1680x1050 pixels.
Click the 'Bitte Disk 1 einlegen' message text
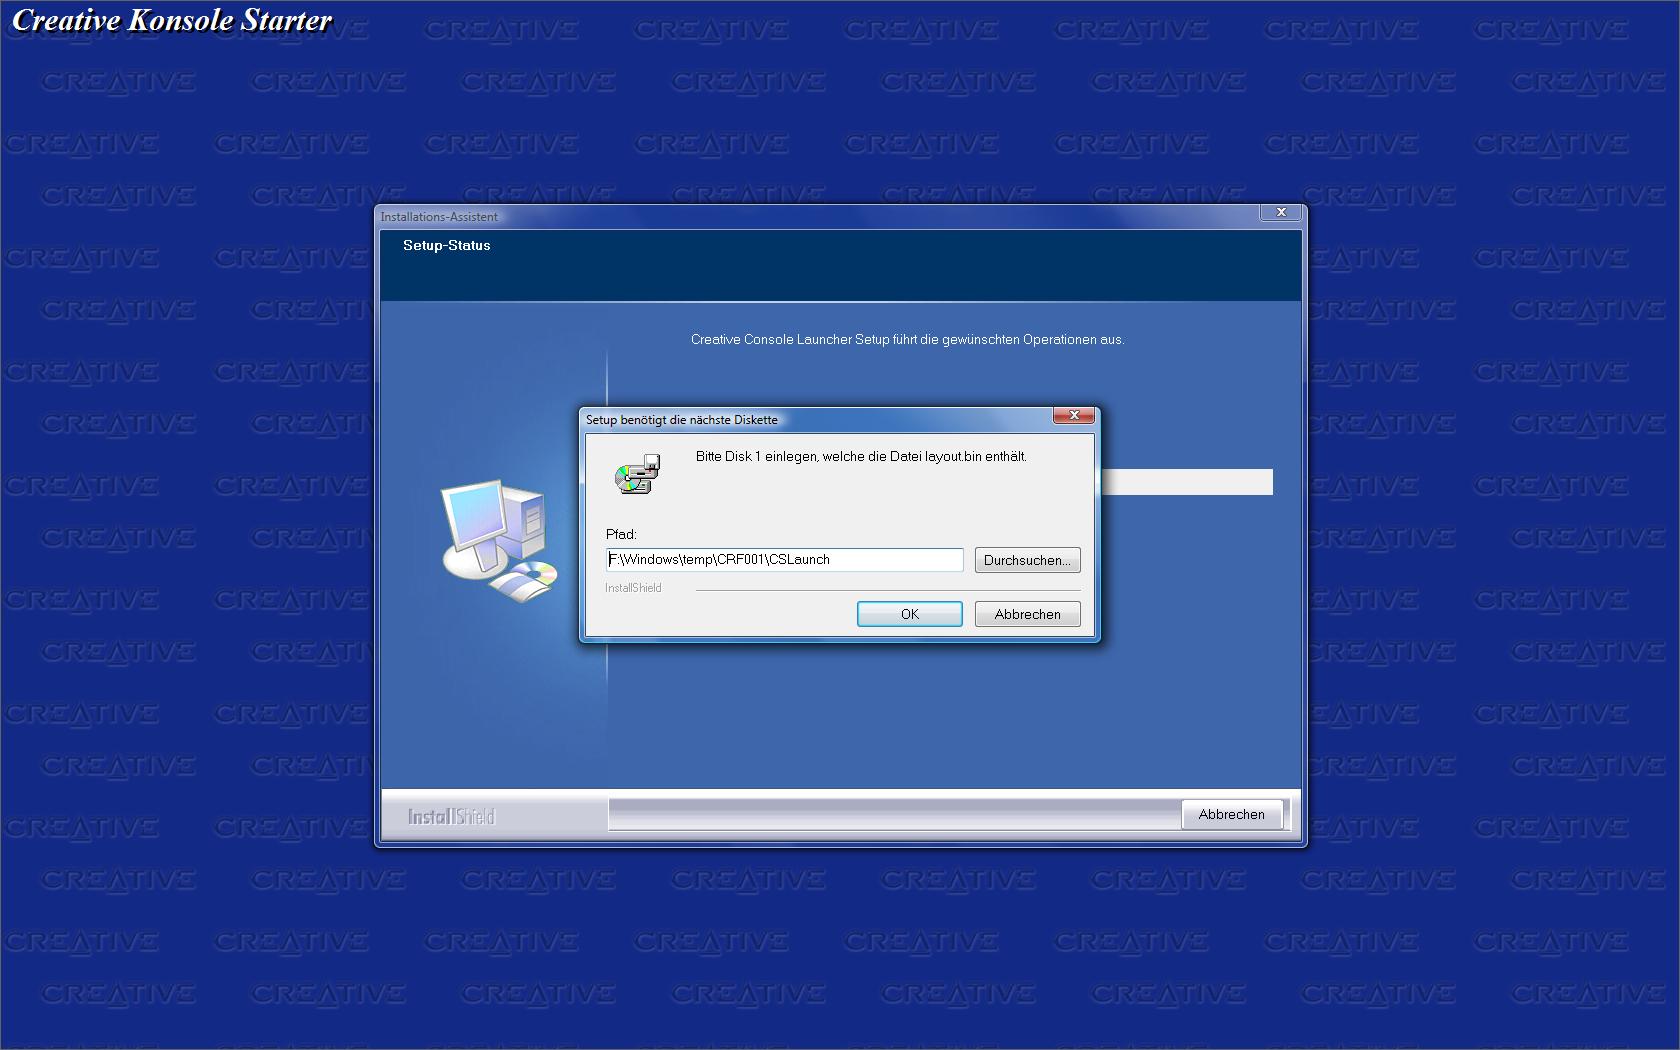[861, 456]
